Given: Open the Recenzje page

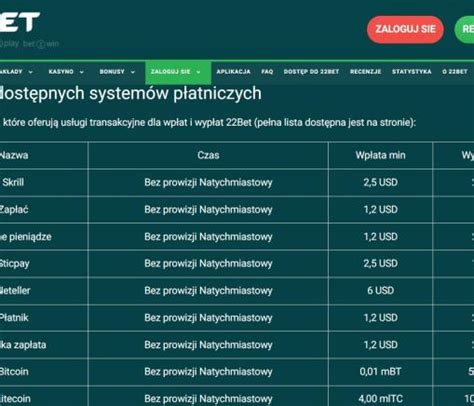Looking at the screenshot, I should click(365, 72).
